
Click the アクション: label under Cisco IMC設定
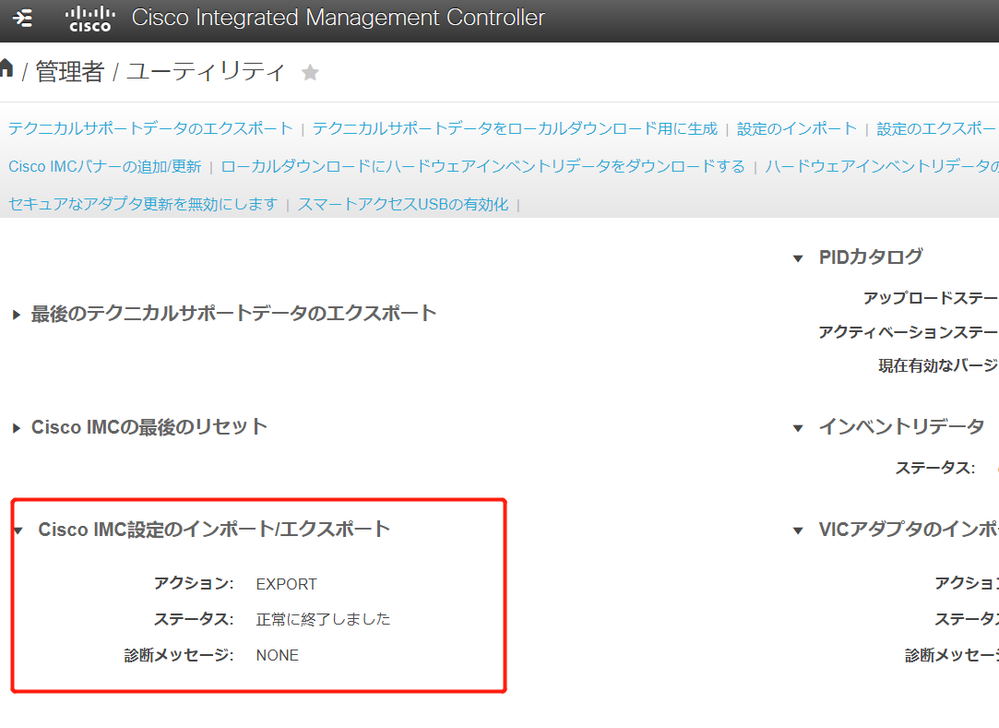click(194, 583)
